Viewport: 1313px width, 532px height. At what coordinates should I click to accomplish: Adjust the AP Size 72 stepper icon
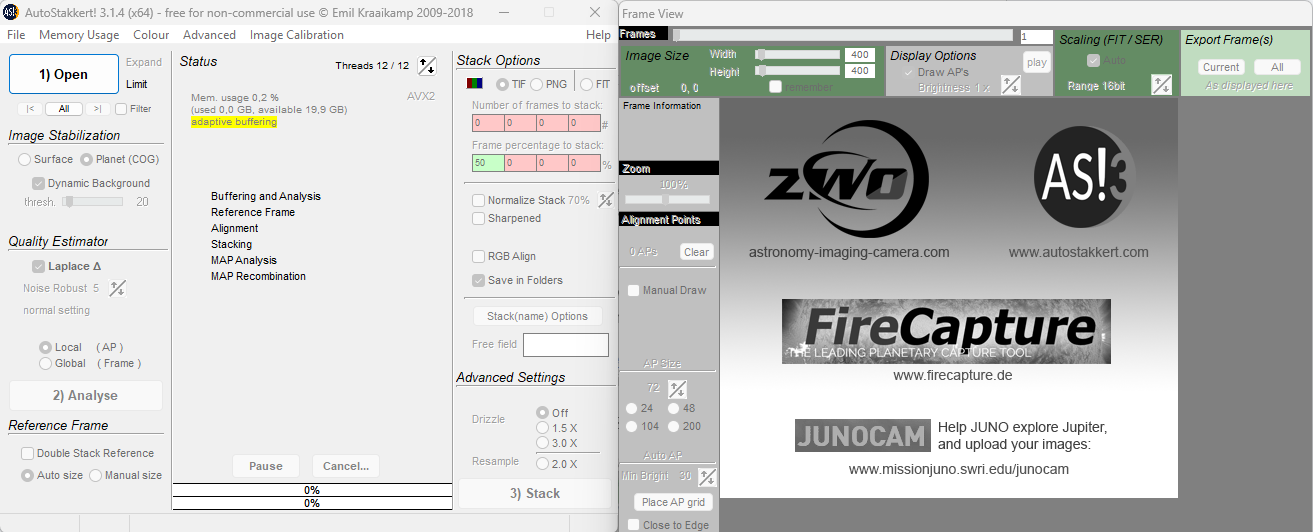click(x=677, y=388)
